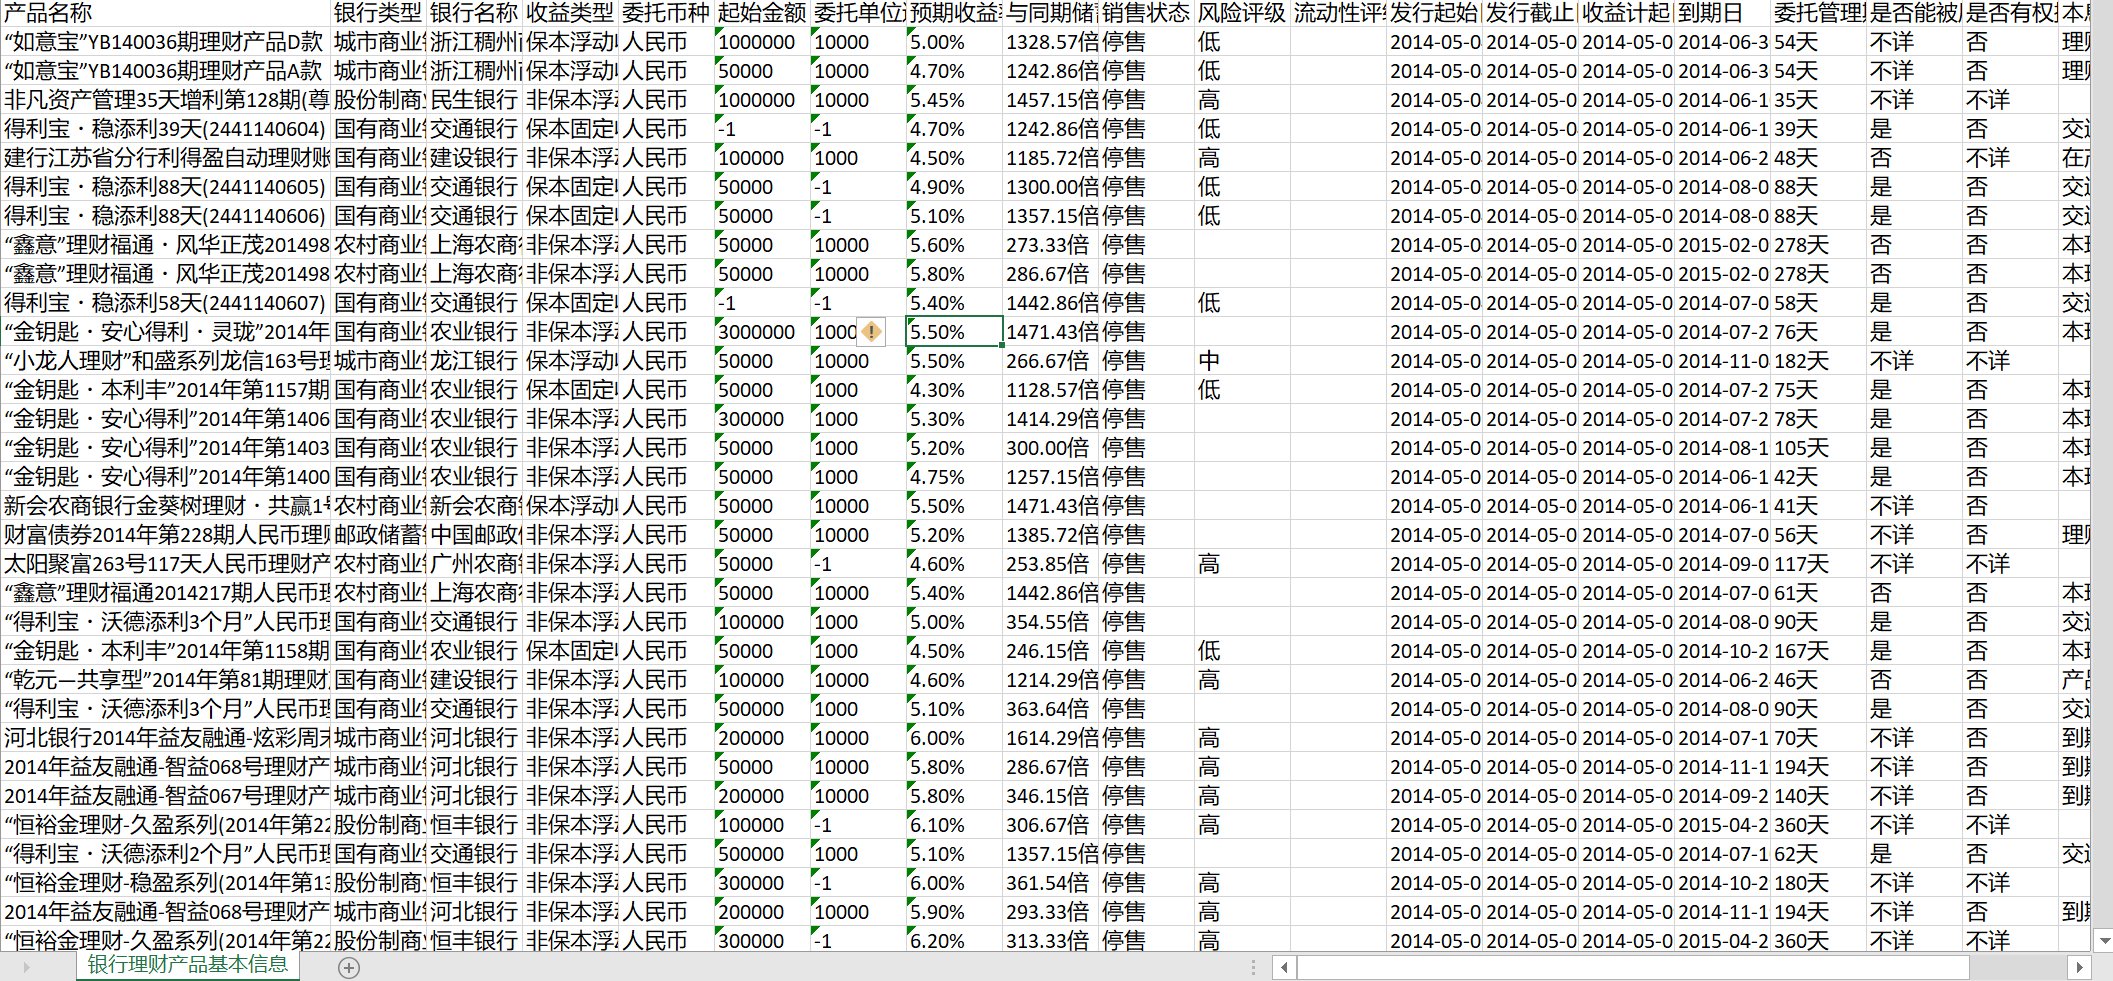Open the 银行理财产品基本信息 sheet tab
This screenshot has width=2113, height=981.
pyautogui.click(x=188, y=965)
